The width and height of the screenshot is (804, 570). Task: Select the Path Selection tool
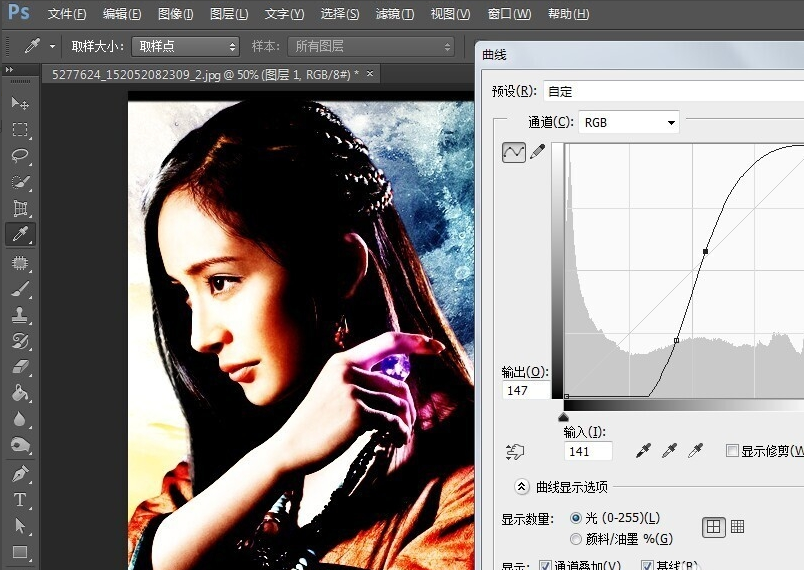click(x=20, y=526)
